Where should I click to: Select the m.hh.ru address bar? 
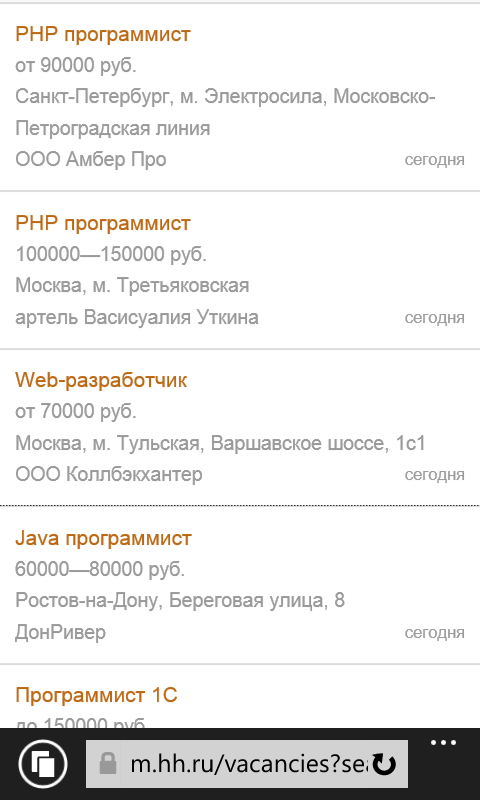tap(246, 764)
